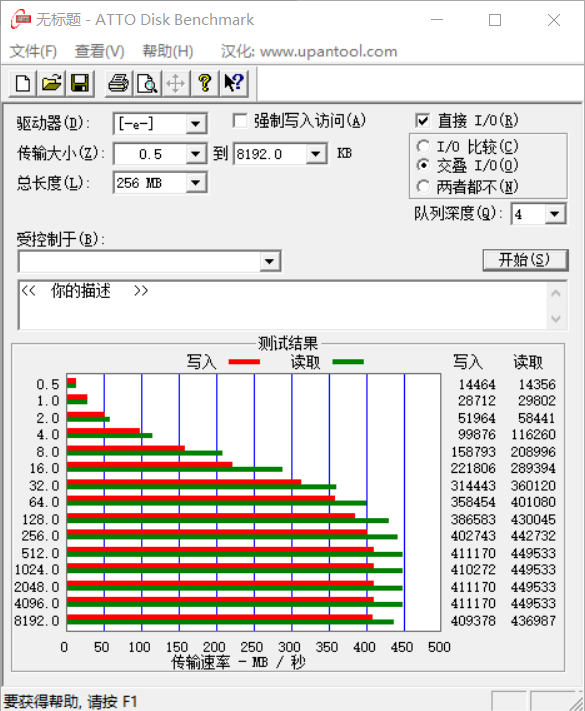585x711 pixels.
Task: Select the 两者都不 radio option
Action: point(423,186)
